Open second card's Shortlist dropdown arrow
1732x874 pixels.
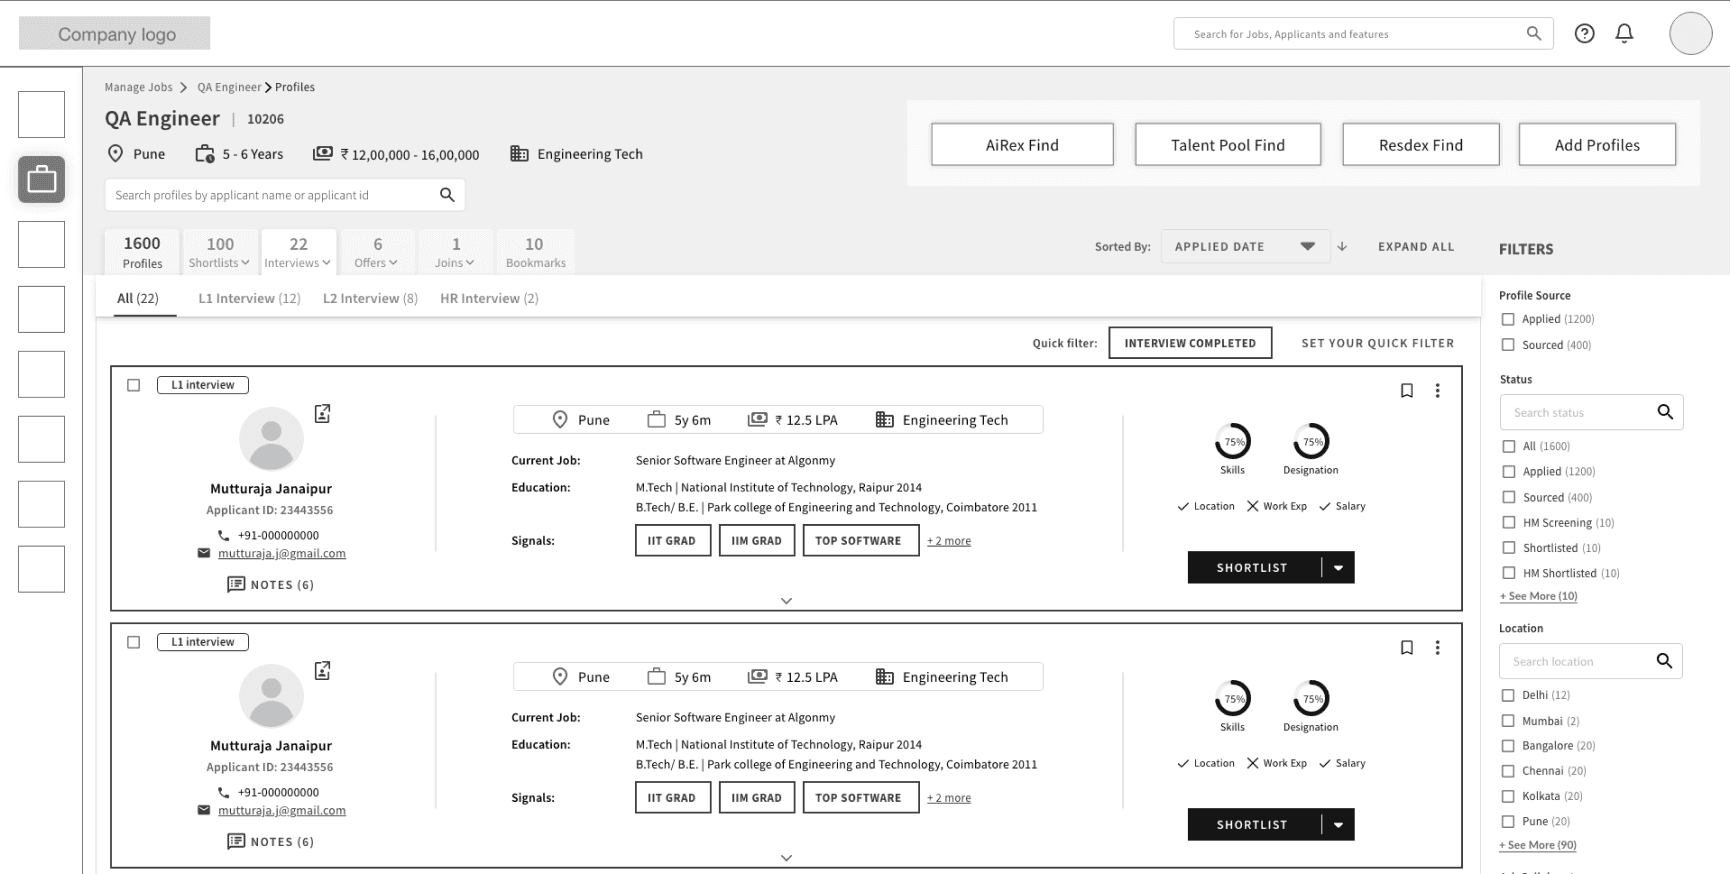pos(1338,824)
